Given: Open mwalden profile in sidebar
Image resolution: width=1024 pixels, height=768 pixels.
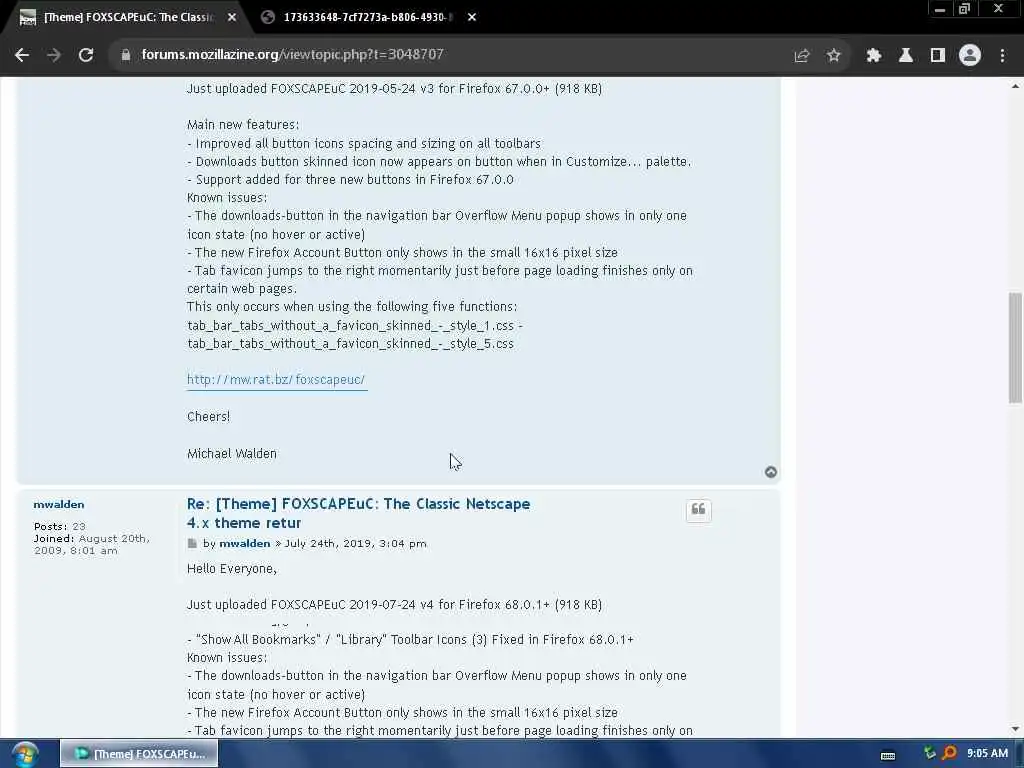Looking at the screenshot, I should point(59,504).
